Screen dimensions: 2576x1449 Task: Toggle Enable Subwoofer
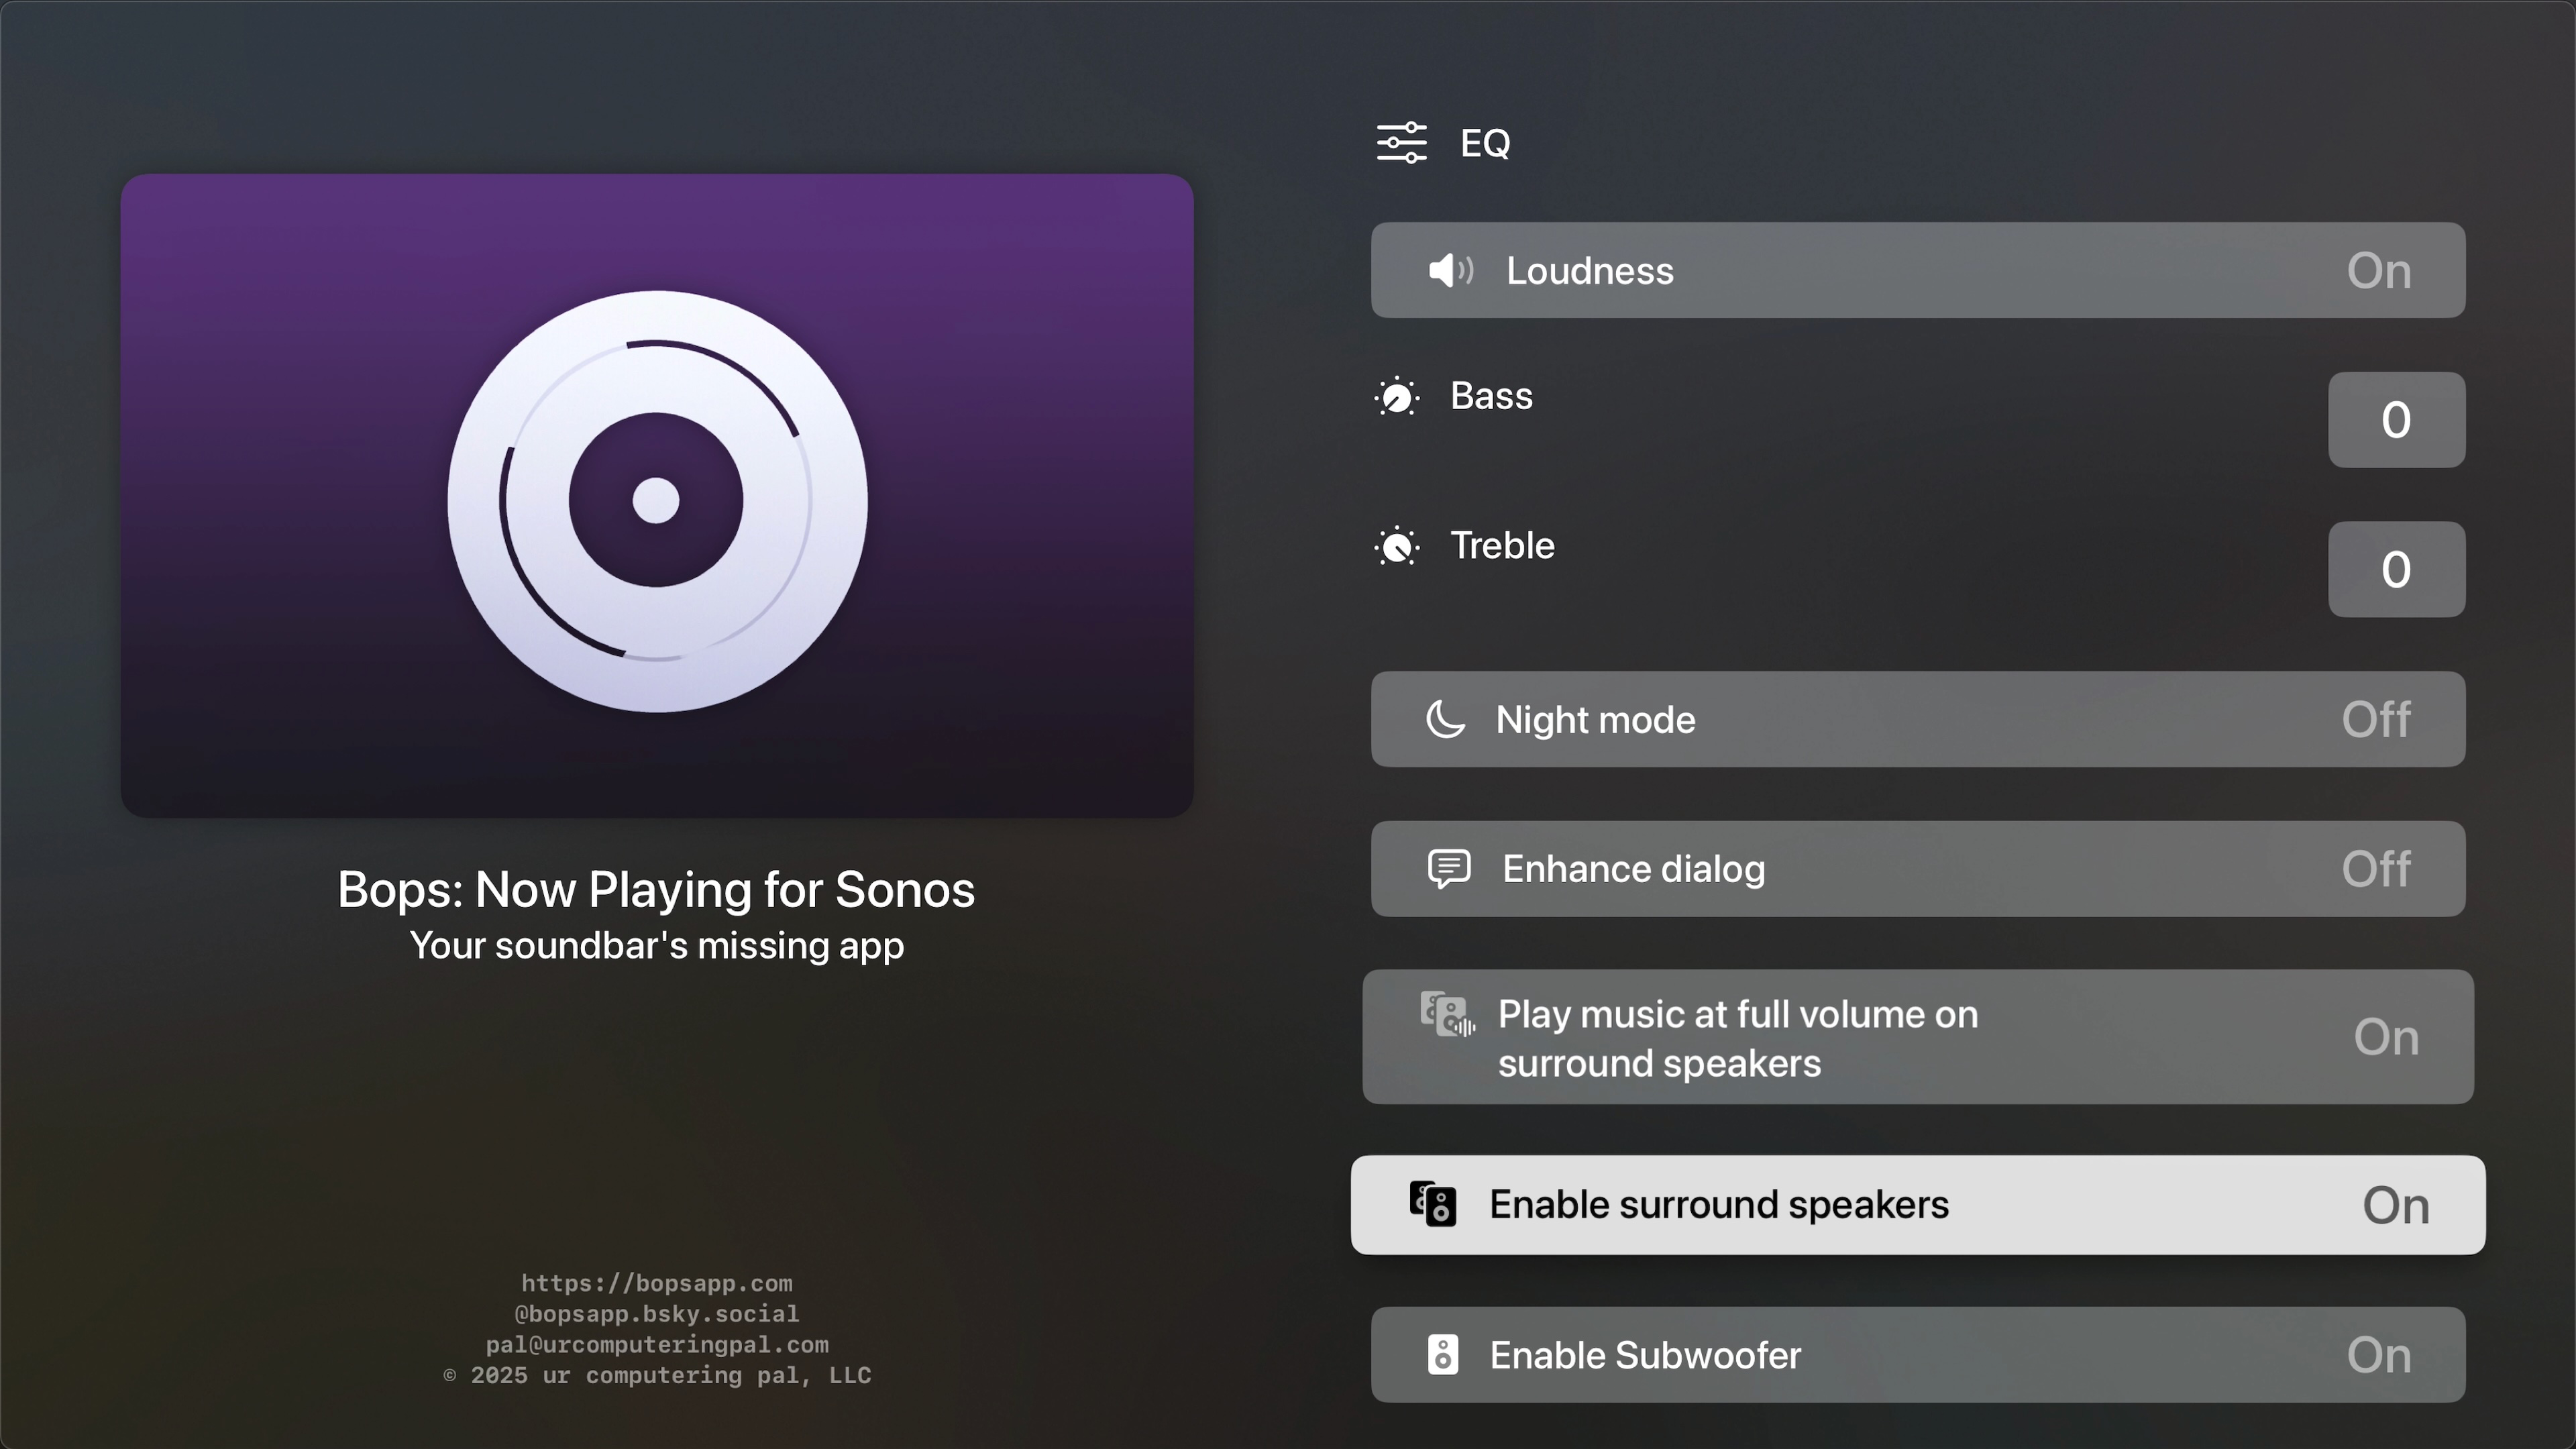click(x=1918, y=1355)
